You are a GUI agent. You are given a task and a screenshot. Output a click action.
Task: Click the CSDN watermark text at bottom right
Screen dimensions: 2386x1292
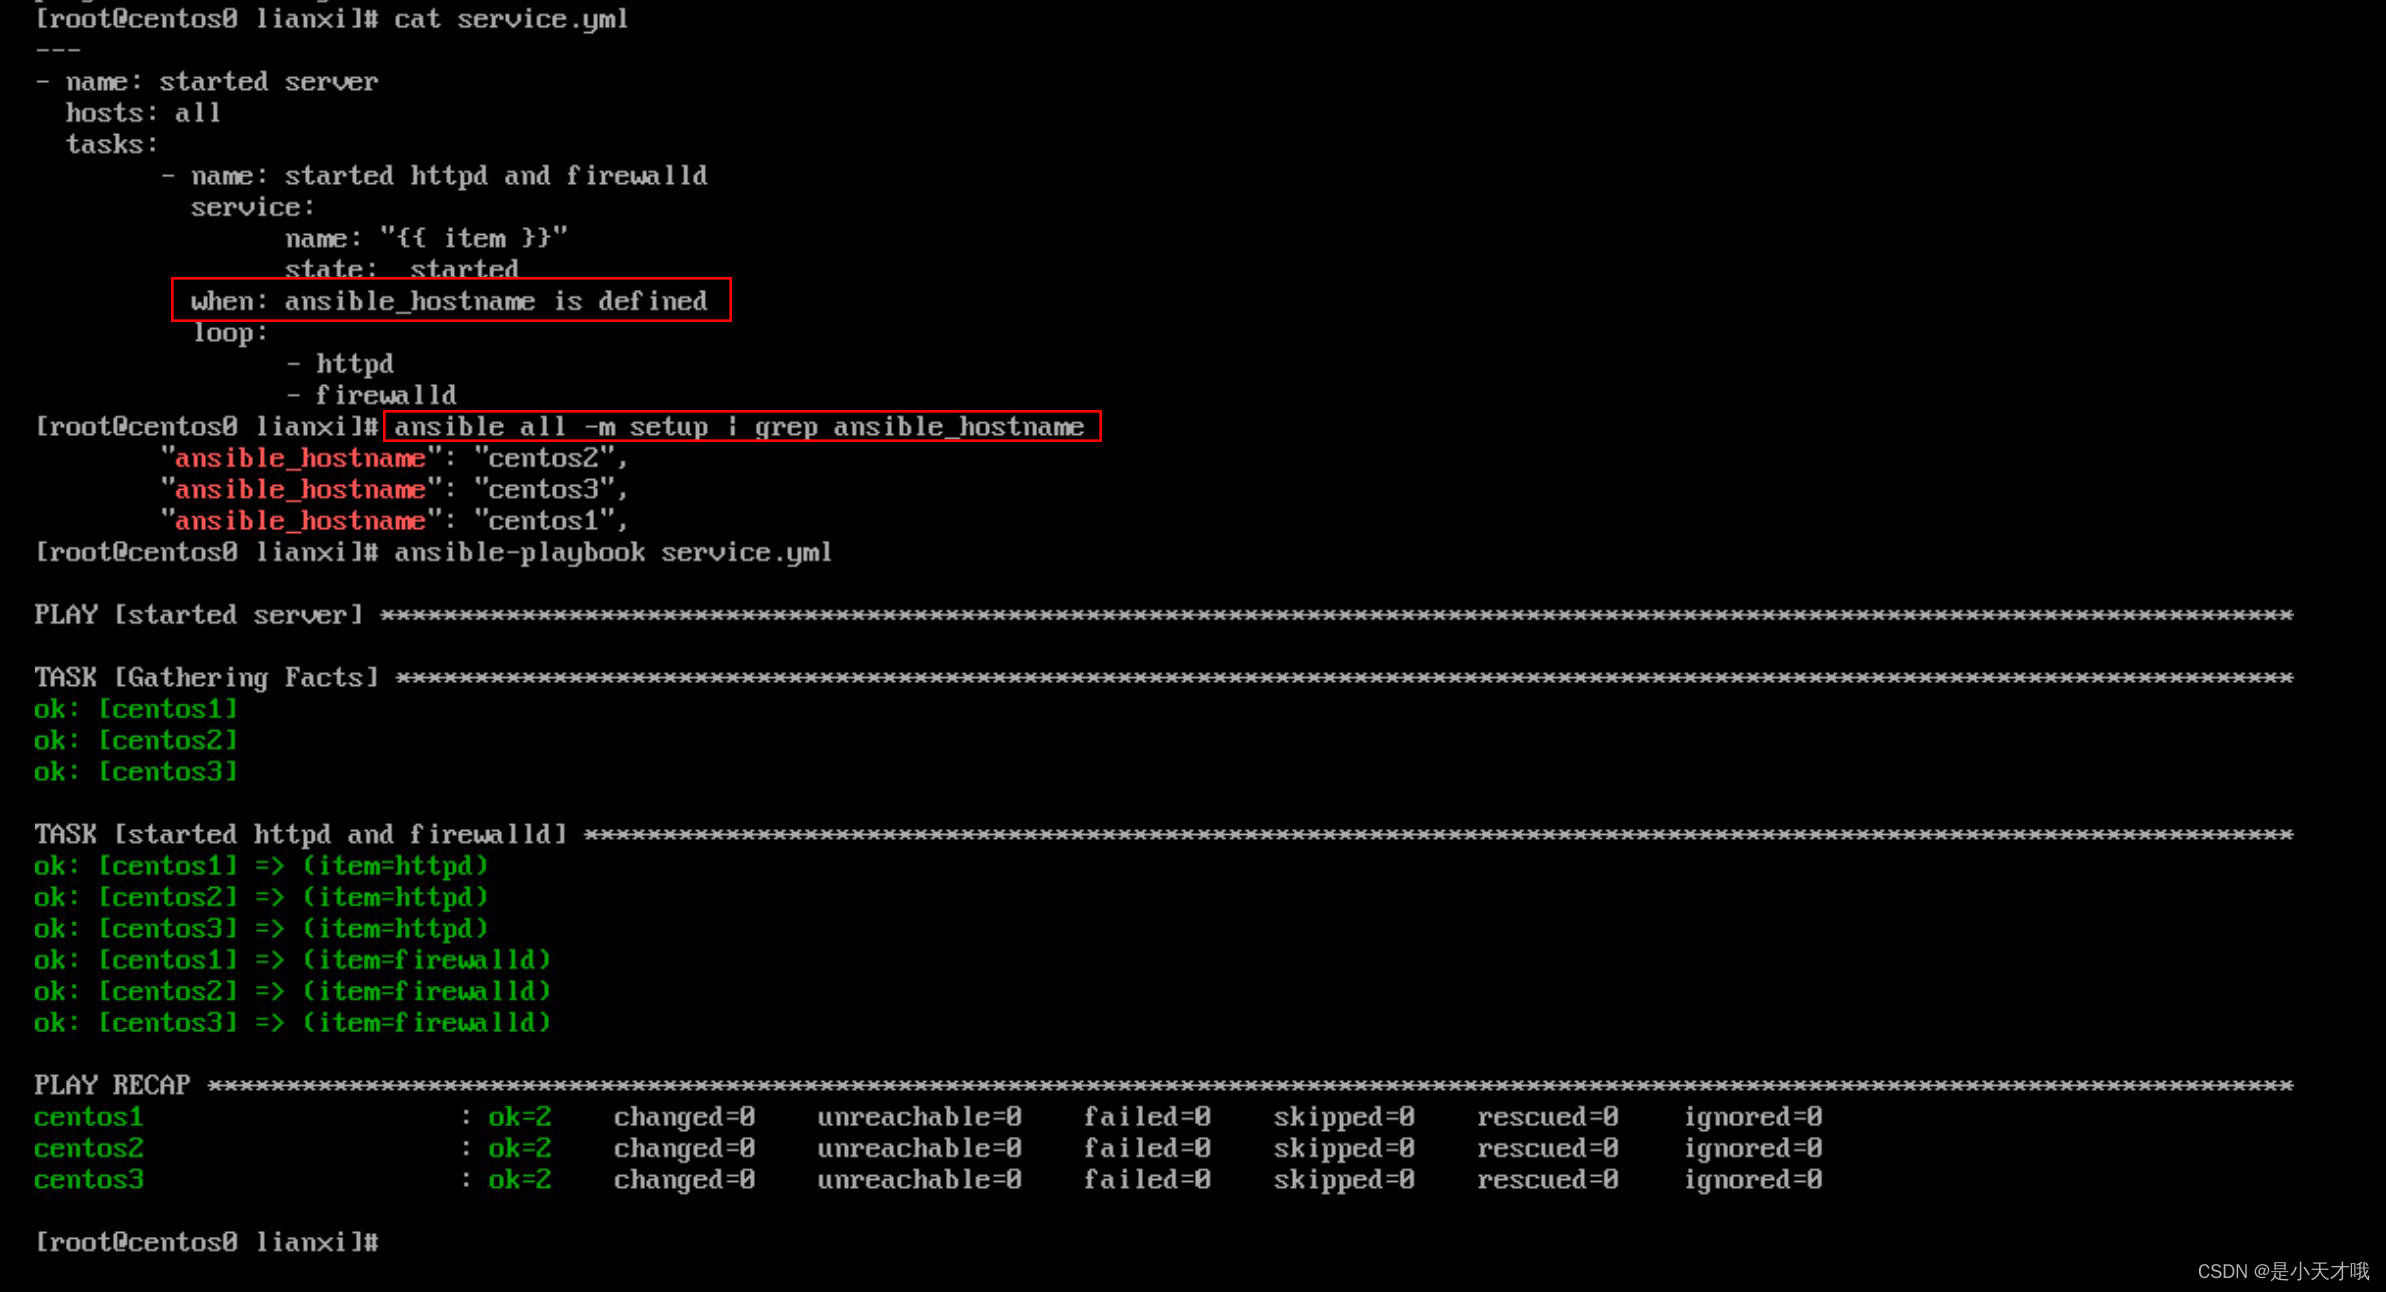pos(2282,1271)
